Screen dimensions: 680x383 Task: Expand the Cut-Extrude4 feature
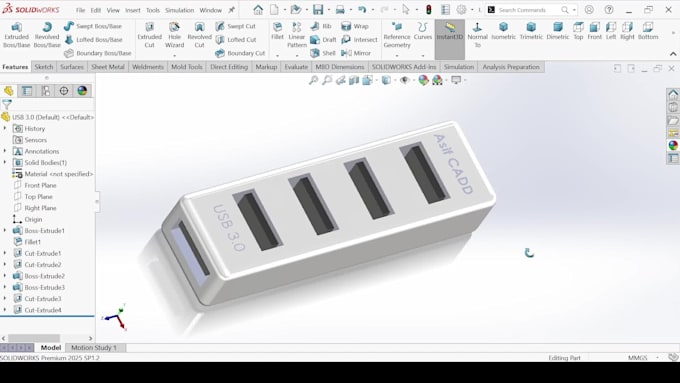click(x=5, y=310)
